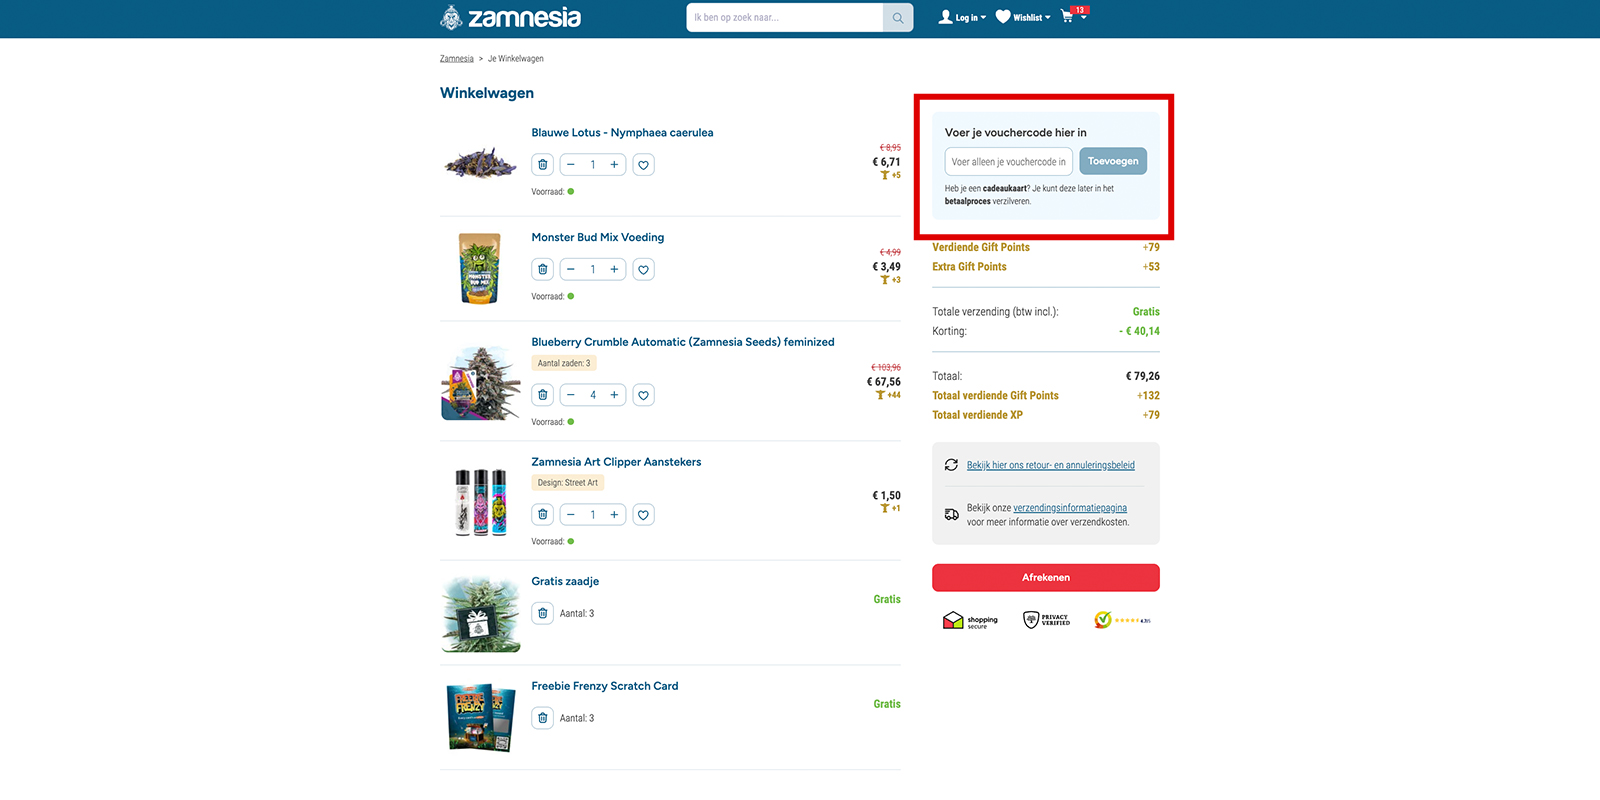The width and height of the screenshot is (1600, 800).
Task: Click the Afrekenen checkout button
Action: tap(1046, 578)
